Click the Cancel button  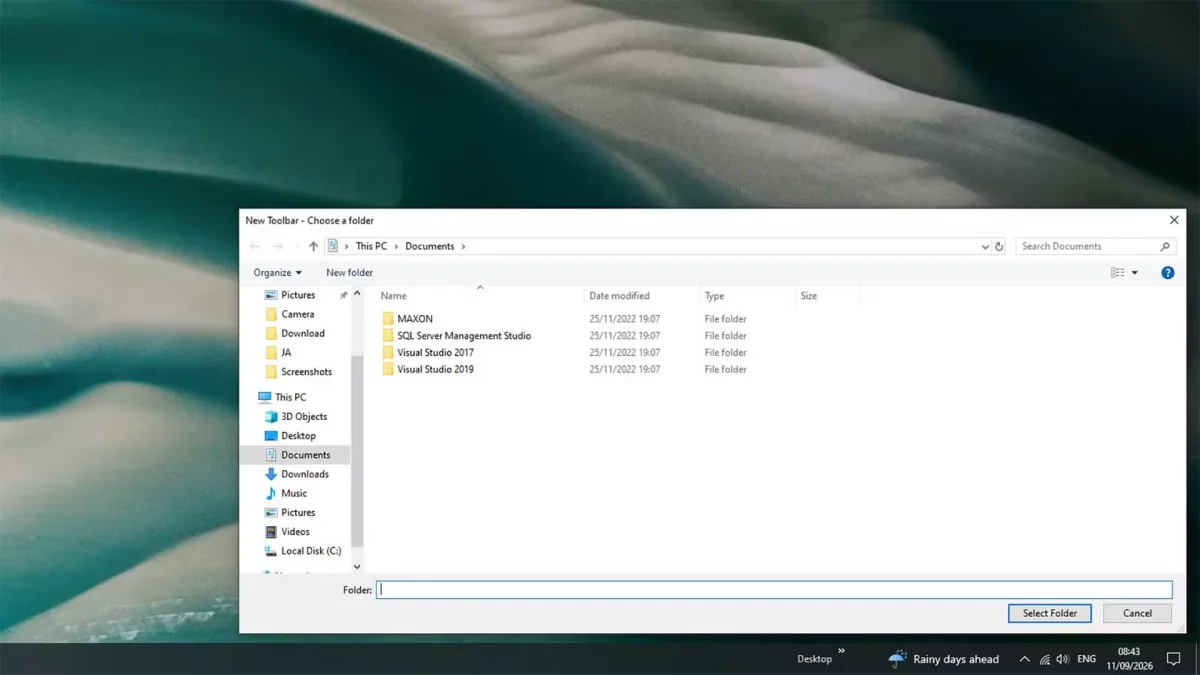[x=1137, y=613]
